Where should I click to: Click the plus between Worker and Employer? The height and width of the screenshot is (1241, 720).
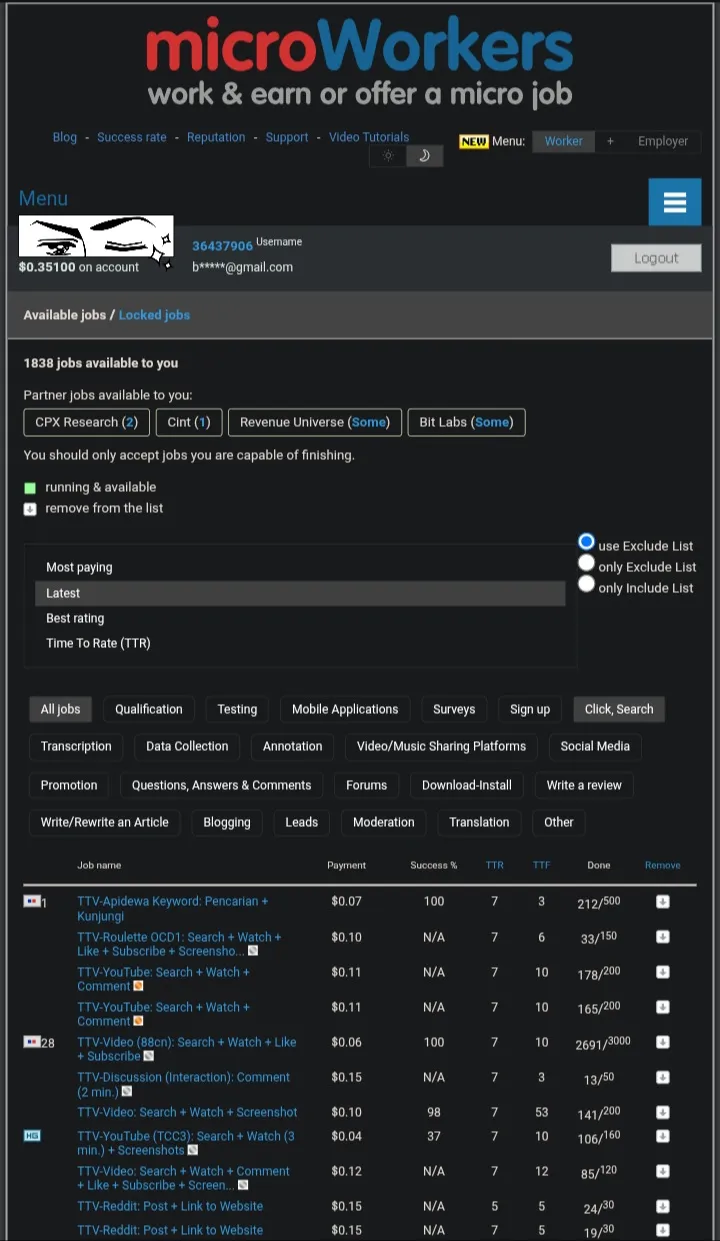(610, 141)
